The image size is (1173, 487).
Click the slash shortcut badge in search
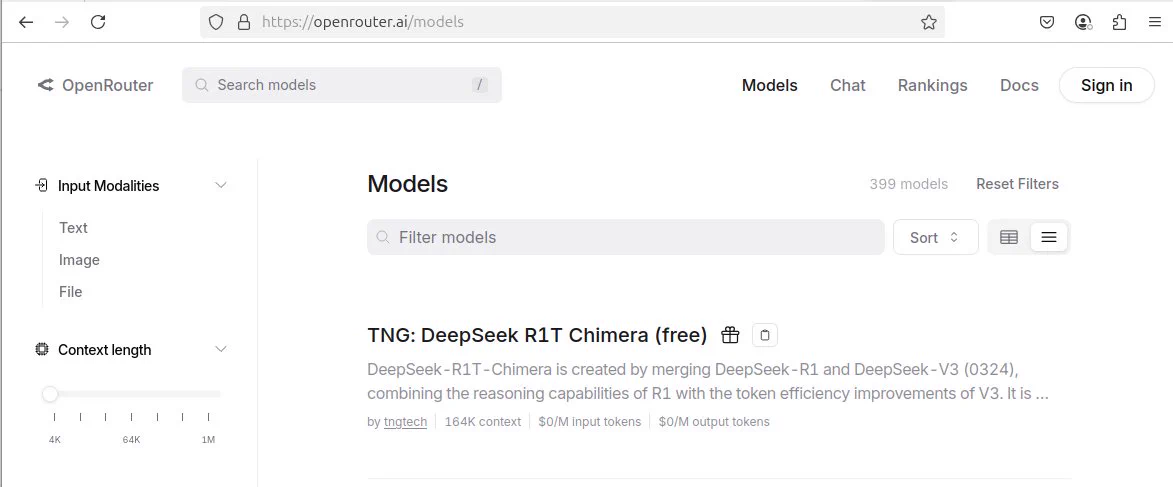click(480, 85)
